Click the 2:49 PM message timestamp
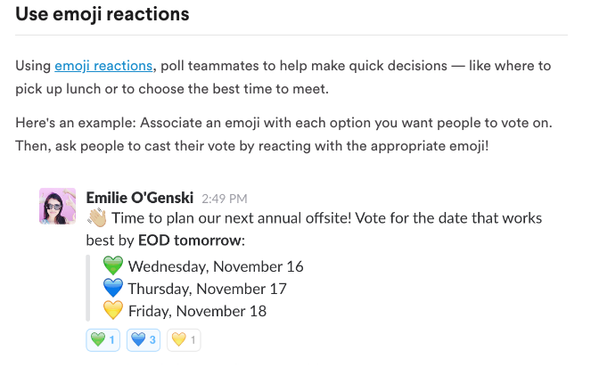 pyautogui.click(x=224, y=199)
